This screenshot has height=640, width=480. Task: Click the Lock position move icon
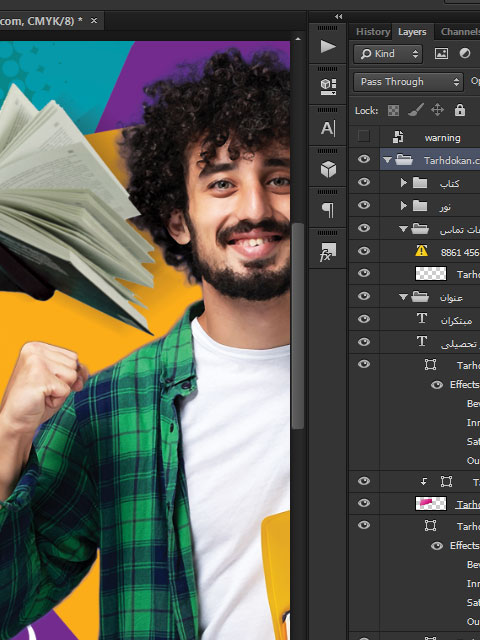[437, 110]
